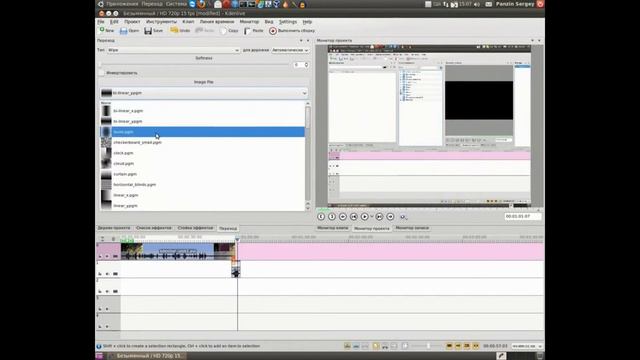
Task: Open the Image File combo box
Action: (x=204, y=93)
